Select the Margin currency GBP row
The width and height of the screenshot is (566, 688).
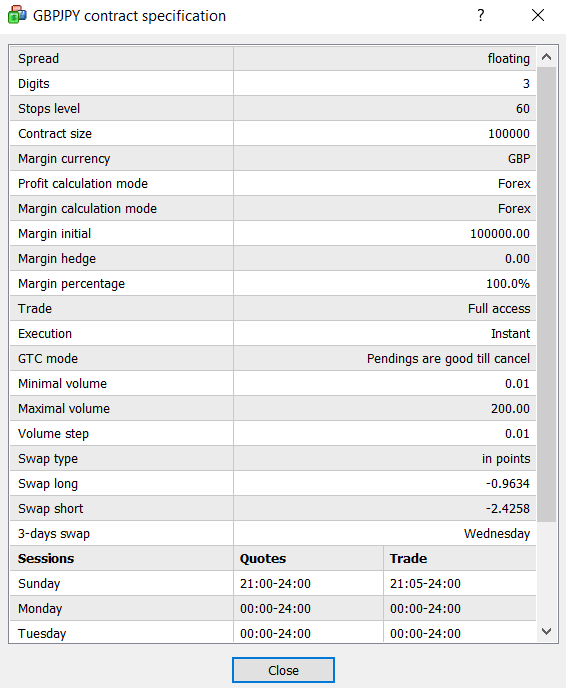pyautogui.click(x=273, y=158)
